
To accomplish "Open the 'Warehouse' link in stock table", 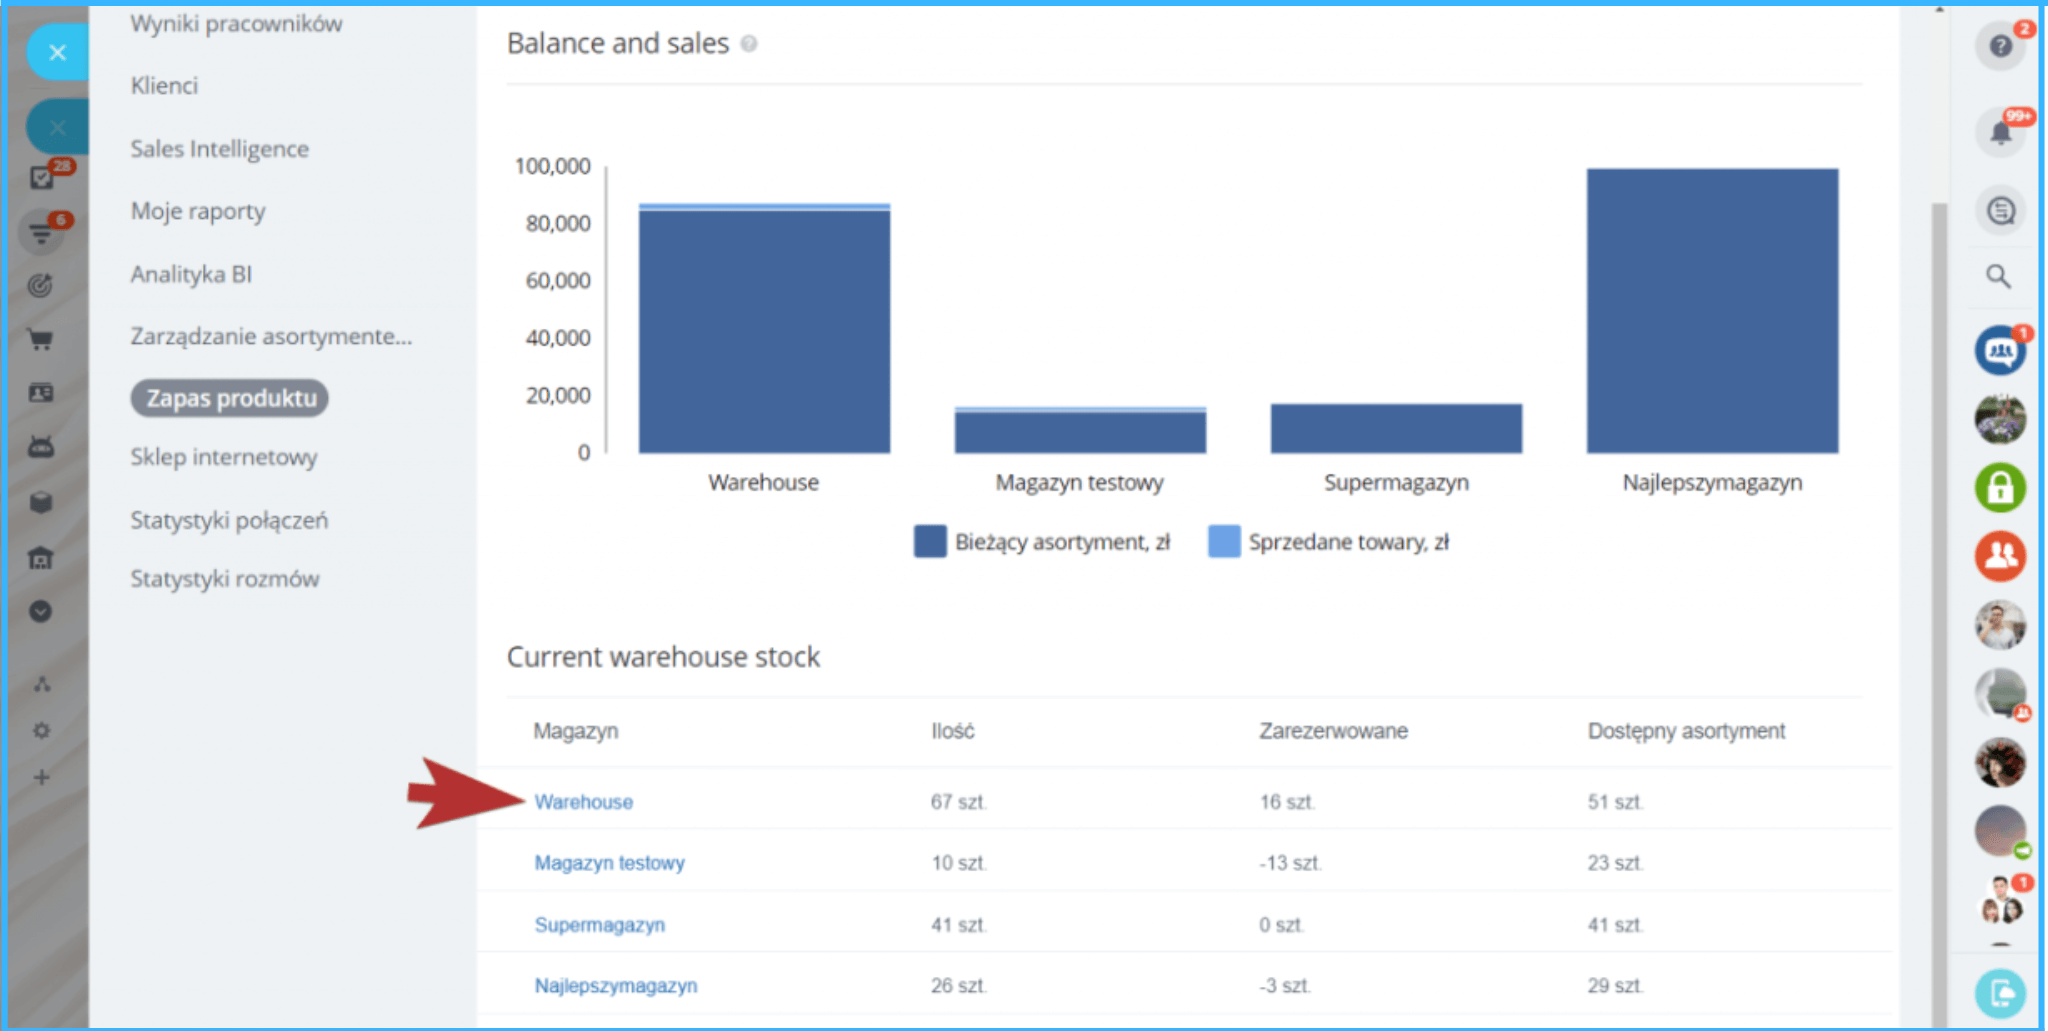I will pyautogui.click(x=583, y=802).
